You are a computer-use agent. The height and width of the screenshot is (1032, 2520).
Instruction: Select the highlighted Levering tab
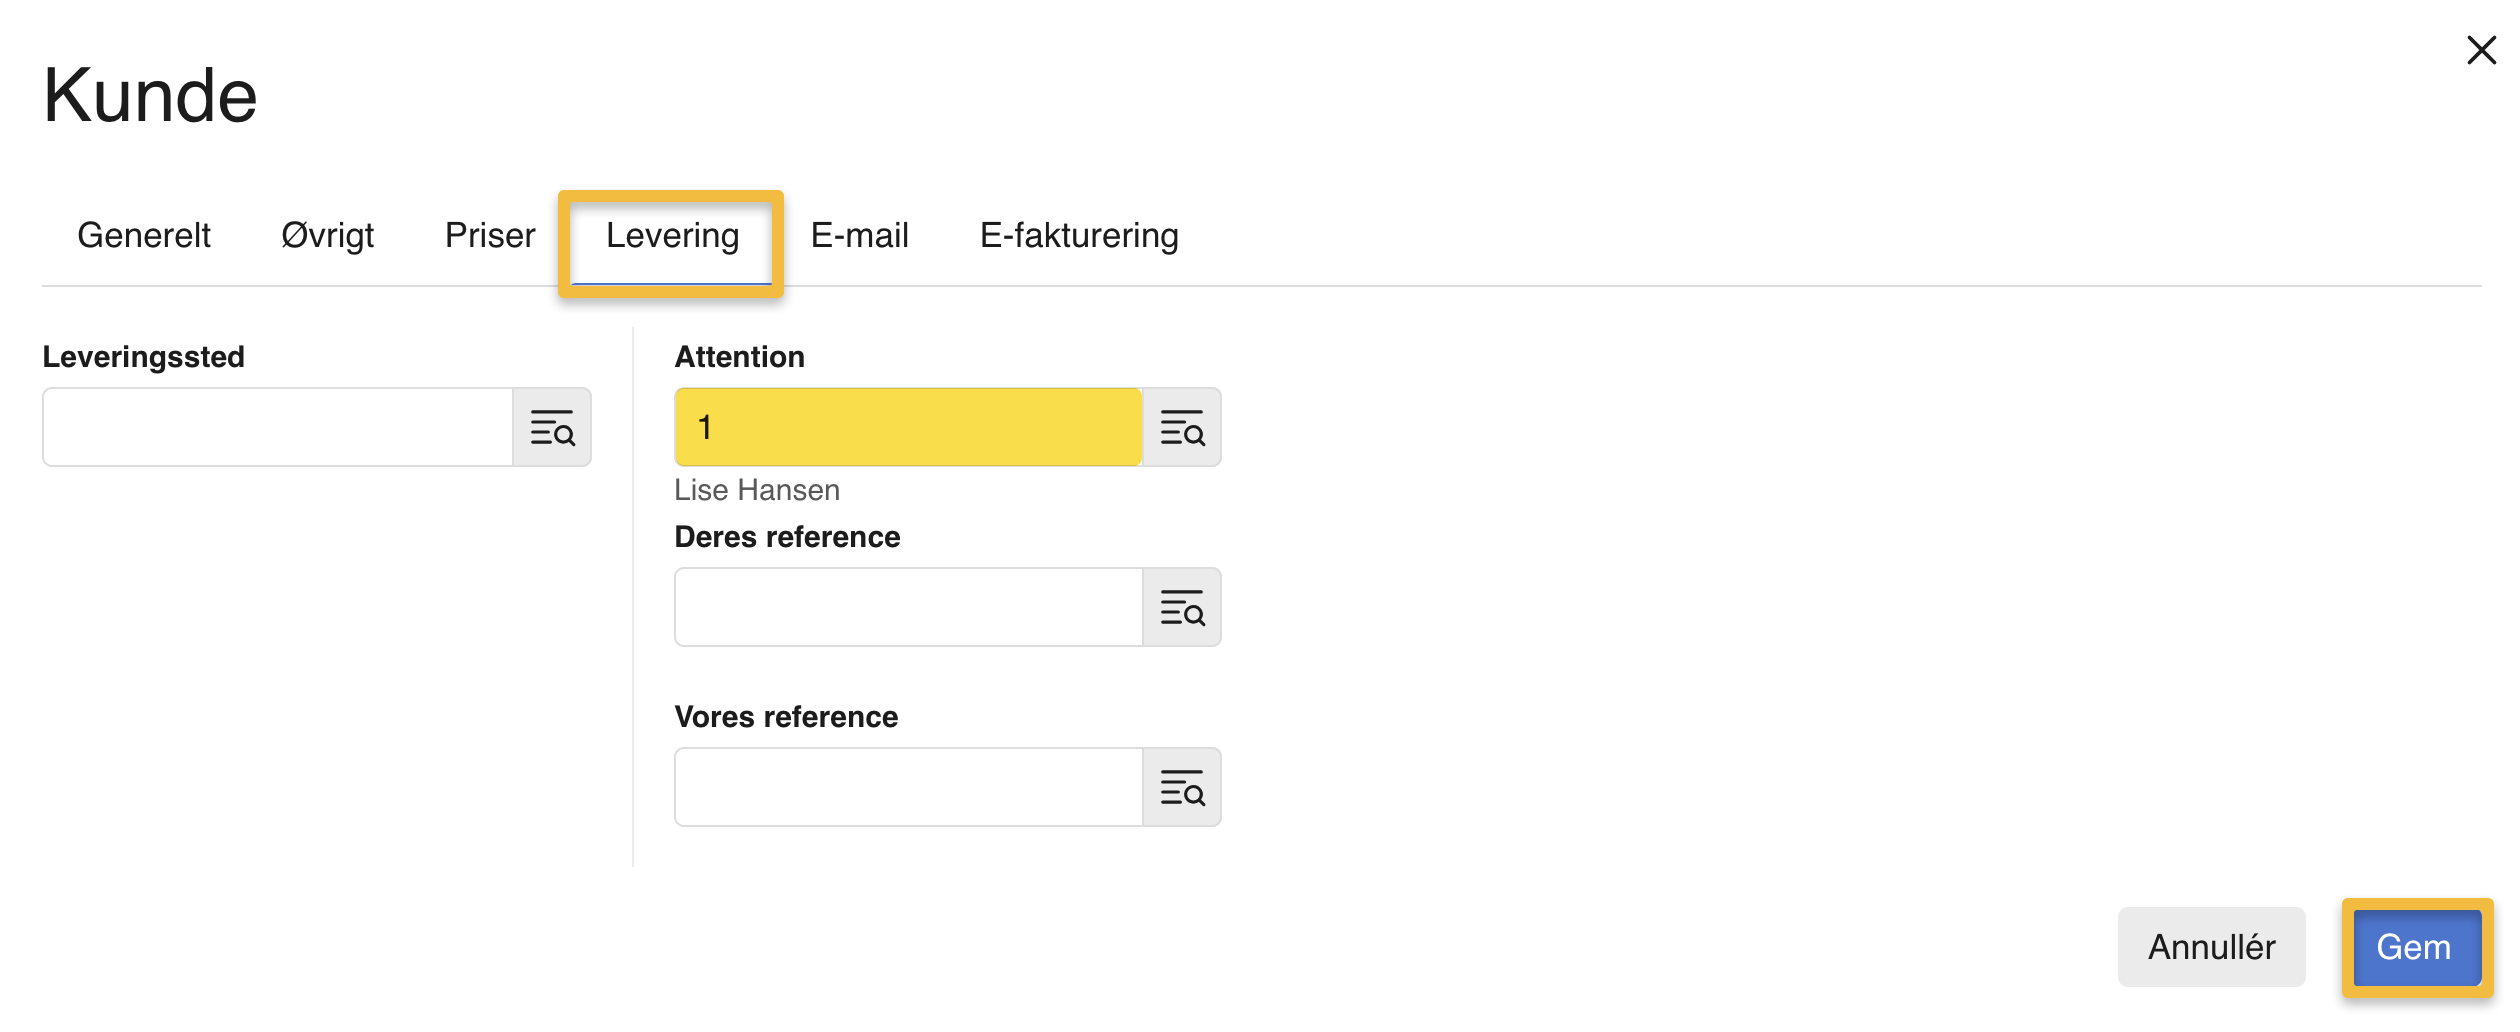672,238
